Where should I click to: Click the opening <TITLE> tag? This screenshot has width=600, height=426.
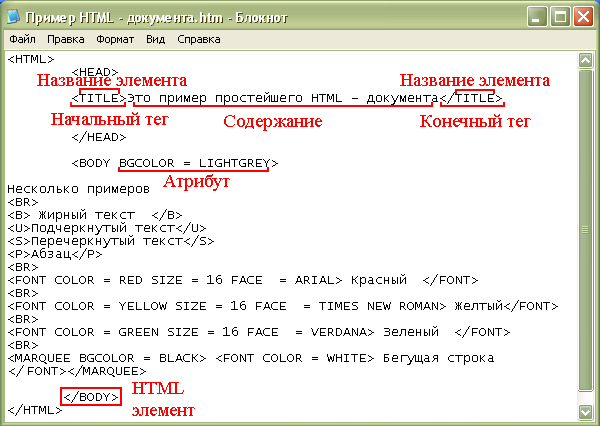point(99,98)
